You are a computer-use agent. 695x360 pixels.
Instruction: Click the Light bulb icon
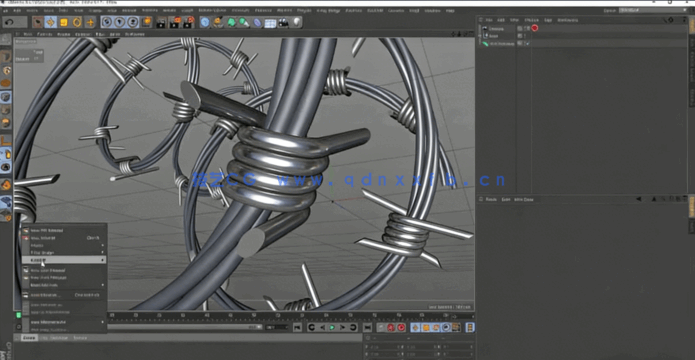pos(297,22)
